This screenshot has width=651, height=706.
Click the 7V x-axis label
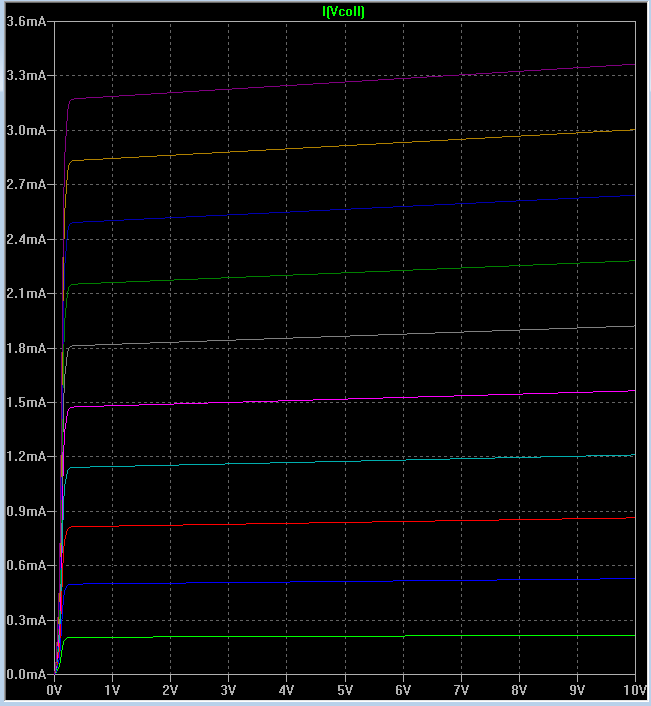(x=461, y=690)
